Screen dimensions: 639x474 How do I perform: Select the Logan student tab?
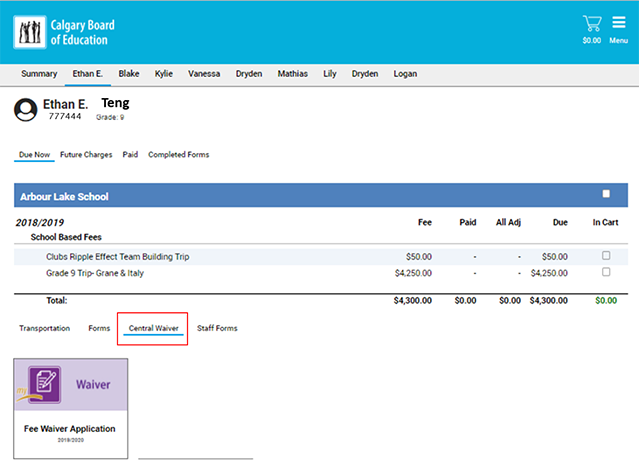pyautogui.click(x=405, y=74)
